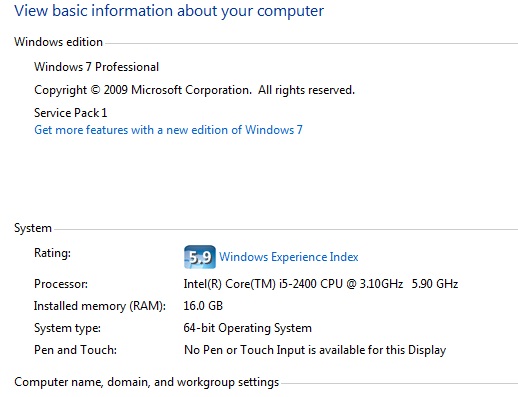Click the View basic information heading

[x=169, y=11]
